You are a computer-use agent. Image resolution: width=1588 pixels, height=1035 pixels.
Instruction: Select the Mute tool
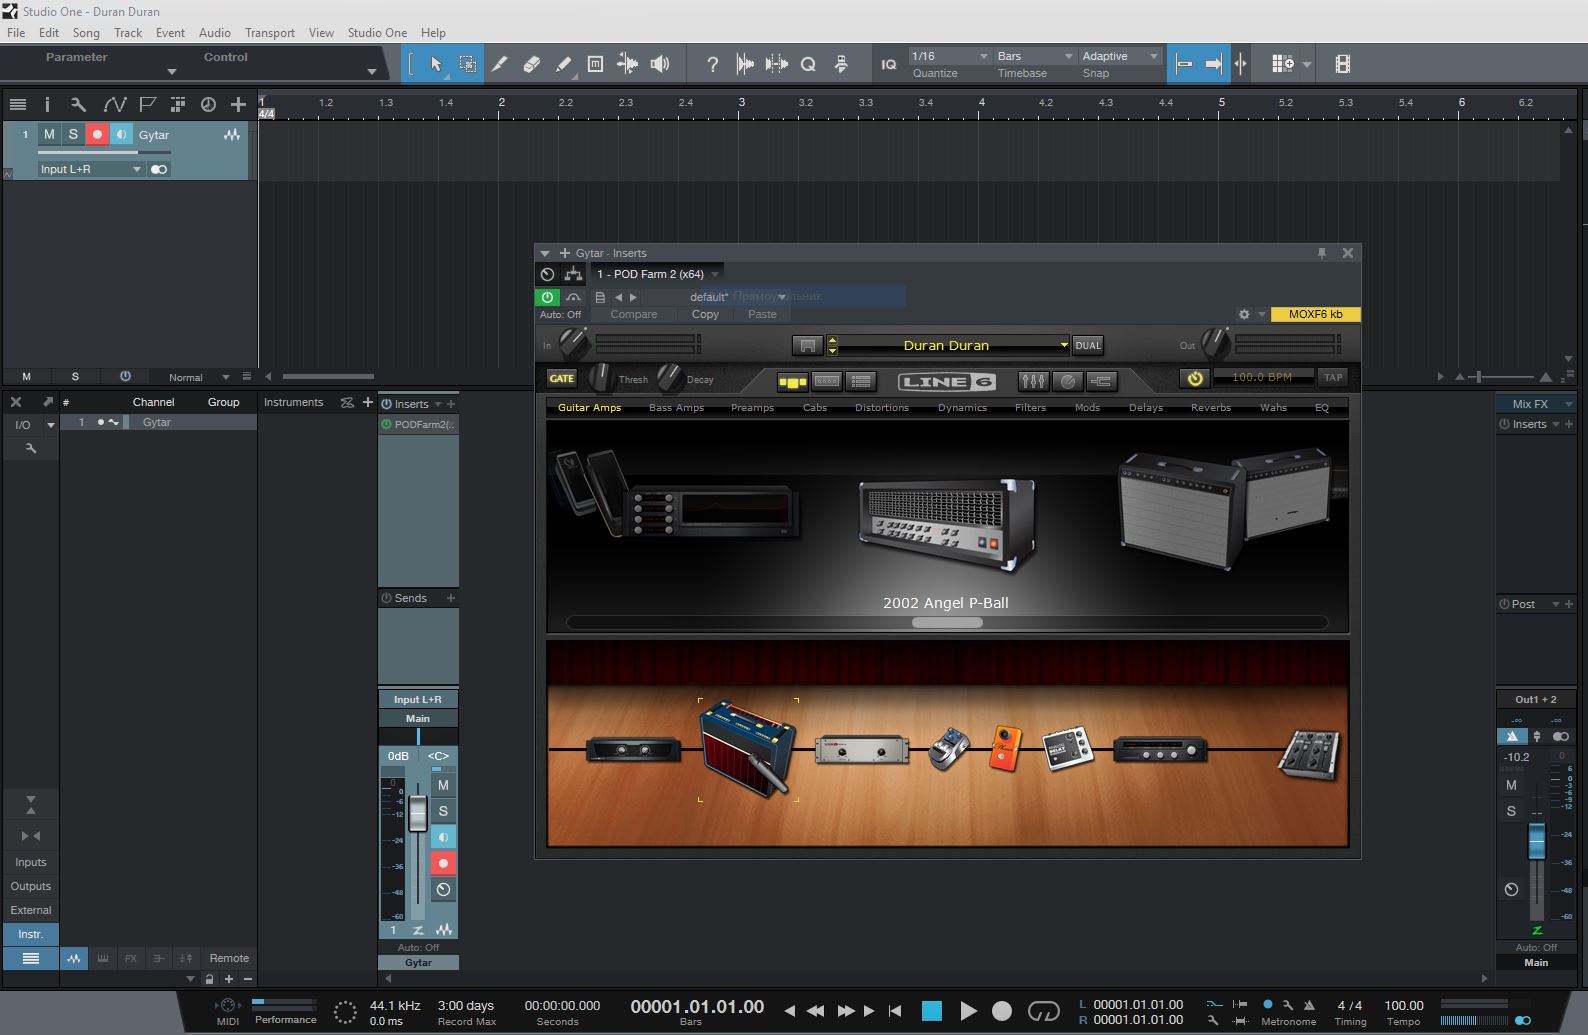(595, 64)
